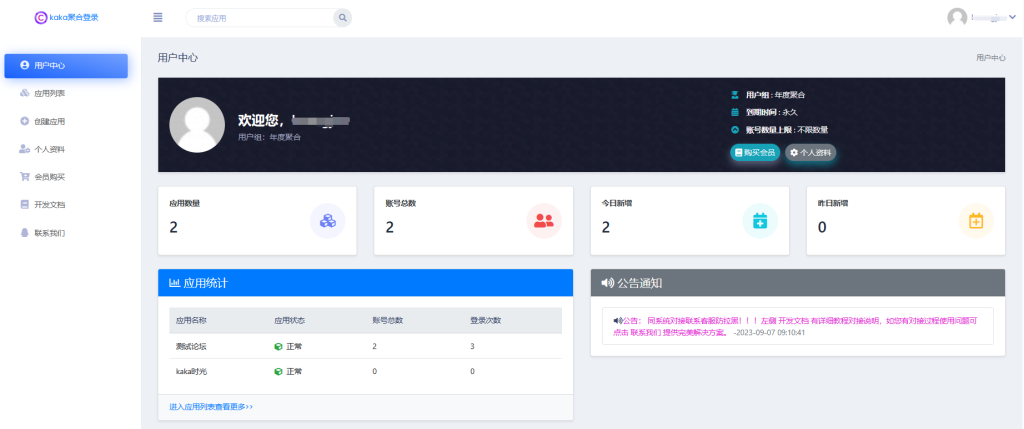Viewport: 1024px width, 429px height.
Task: Click the 应用统计 panel header
Action: pyautogui.click(x=365, y=283)
